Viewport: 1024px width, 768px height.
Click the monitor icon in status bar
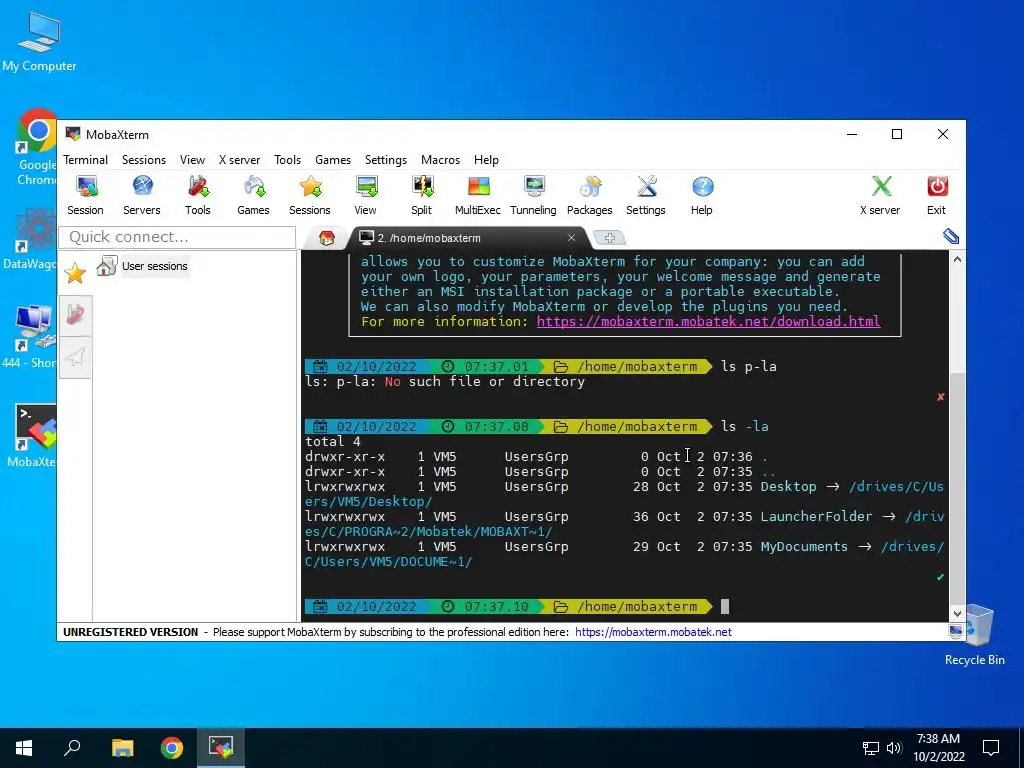pyautogui.click(x=955, y=631)
